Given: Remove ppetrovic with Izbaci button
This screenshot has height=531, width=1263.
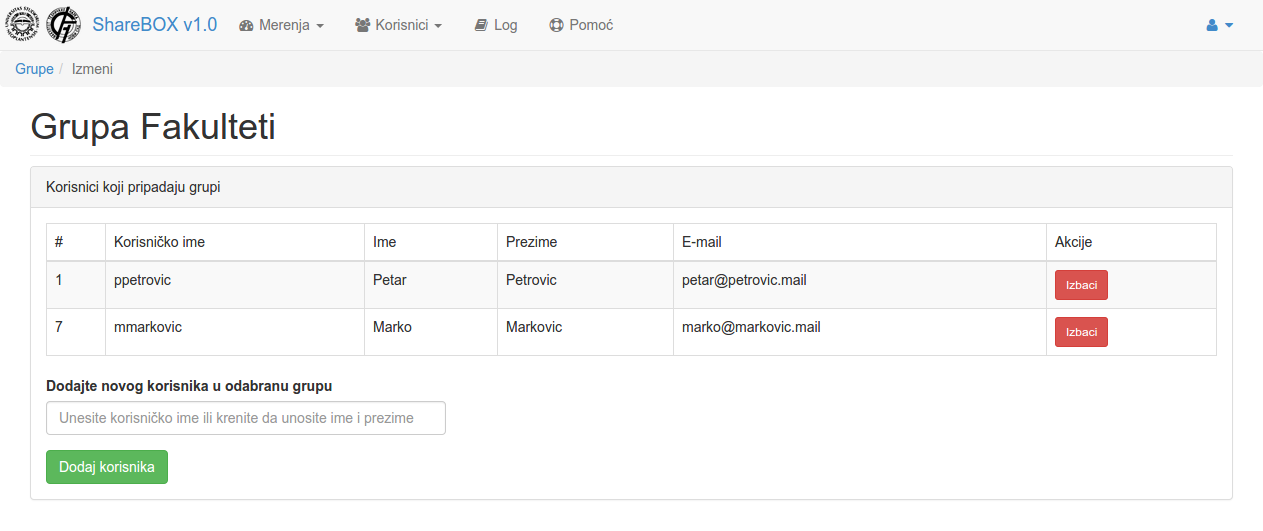Looking at the screenshot, I should coord(1081,285).
